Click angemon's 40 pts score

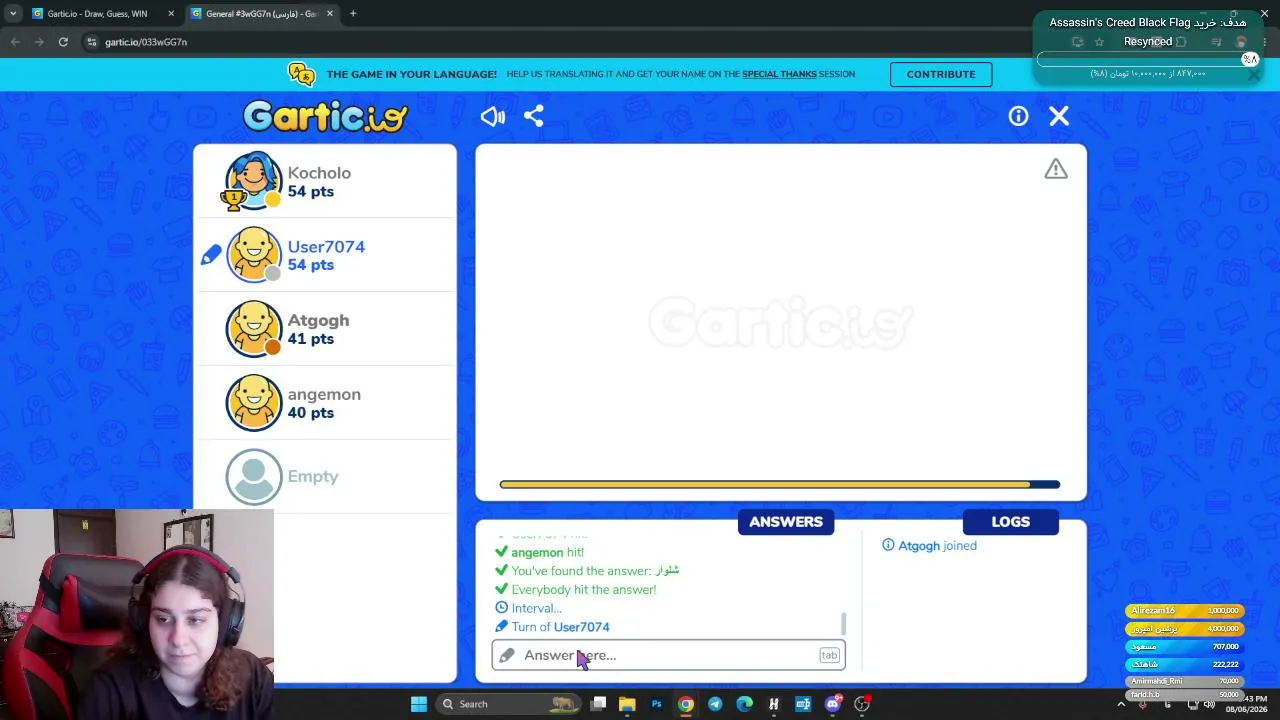click(x=311, y=413)
